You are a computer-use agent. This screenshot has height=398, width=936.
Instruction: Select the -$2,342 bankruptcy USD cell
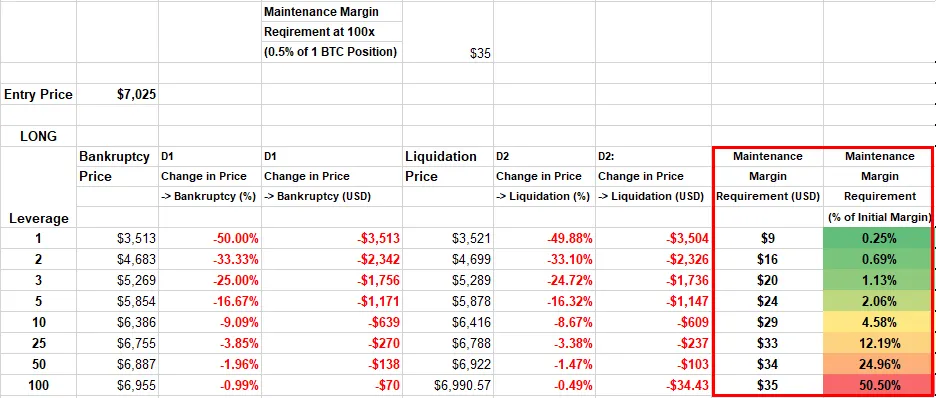(332, 260)
